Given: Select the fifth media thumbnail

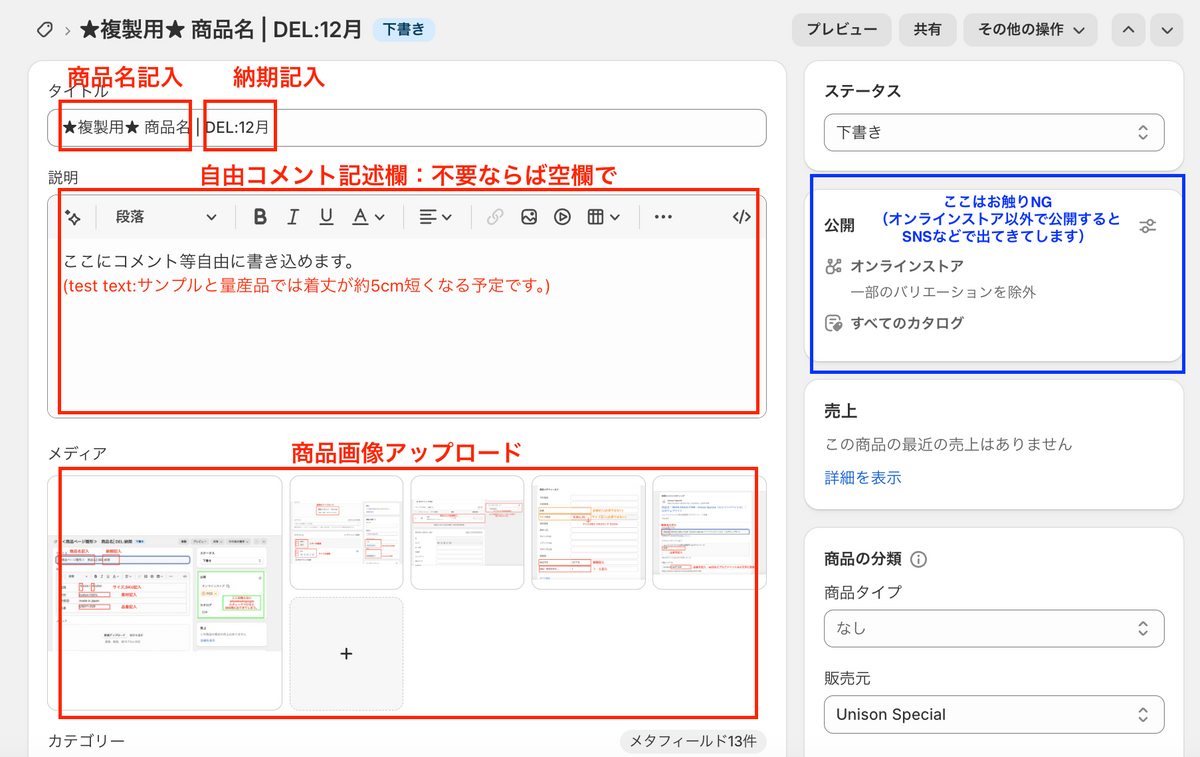Looking at the screenshot, I should coord(710,533).
